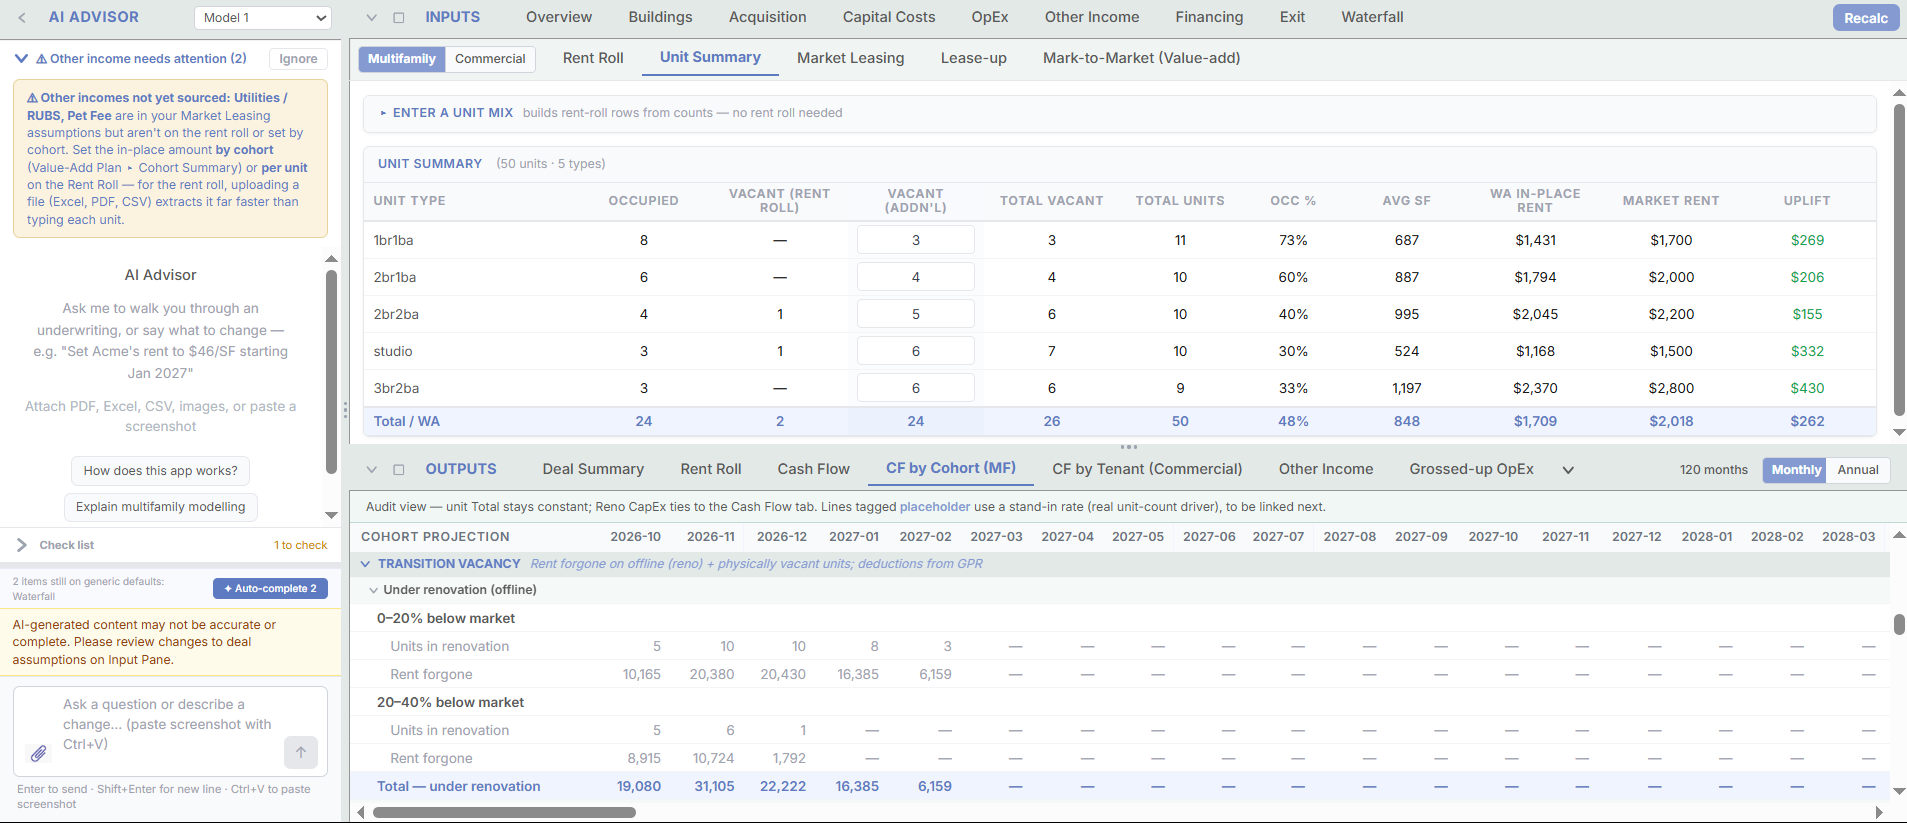Ignore the other income warning
Viewport: 1907px width, 823px height.
point(298,59)
